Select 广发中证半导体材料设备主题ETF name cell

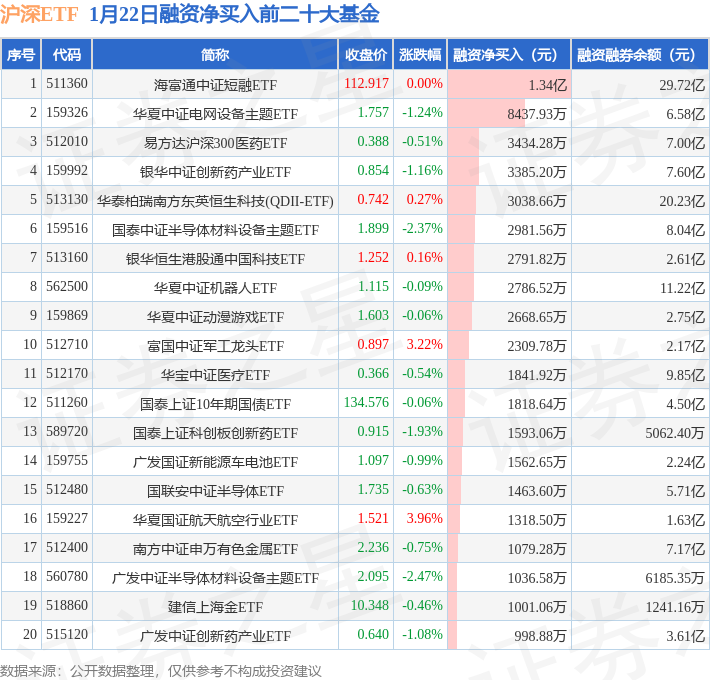pos(215,578)
